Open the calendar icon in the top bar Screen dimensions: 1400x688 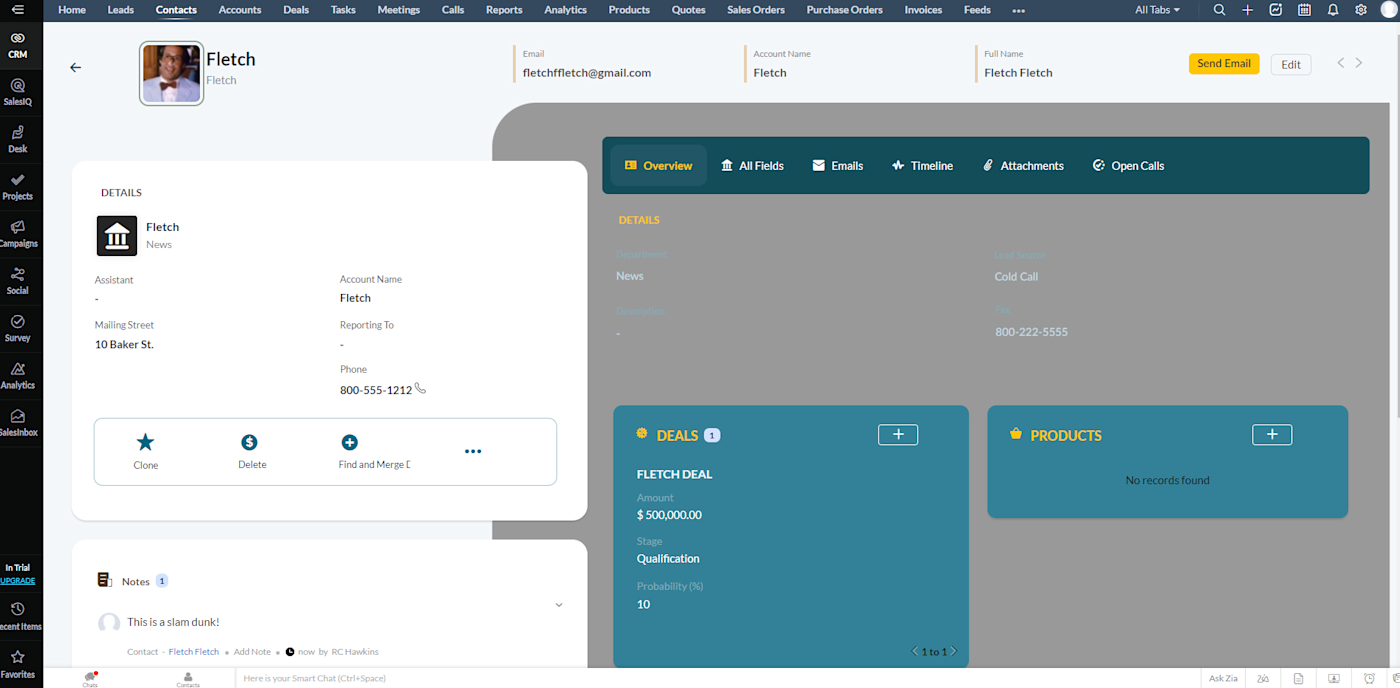coord(1304,10)
